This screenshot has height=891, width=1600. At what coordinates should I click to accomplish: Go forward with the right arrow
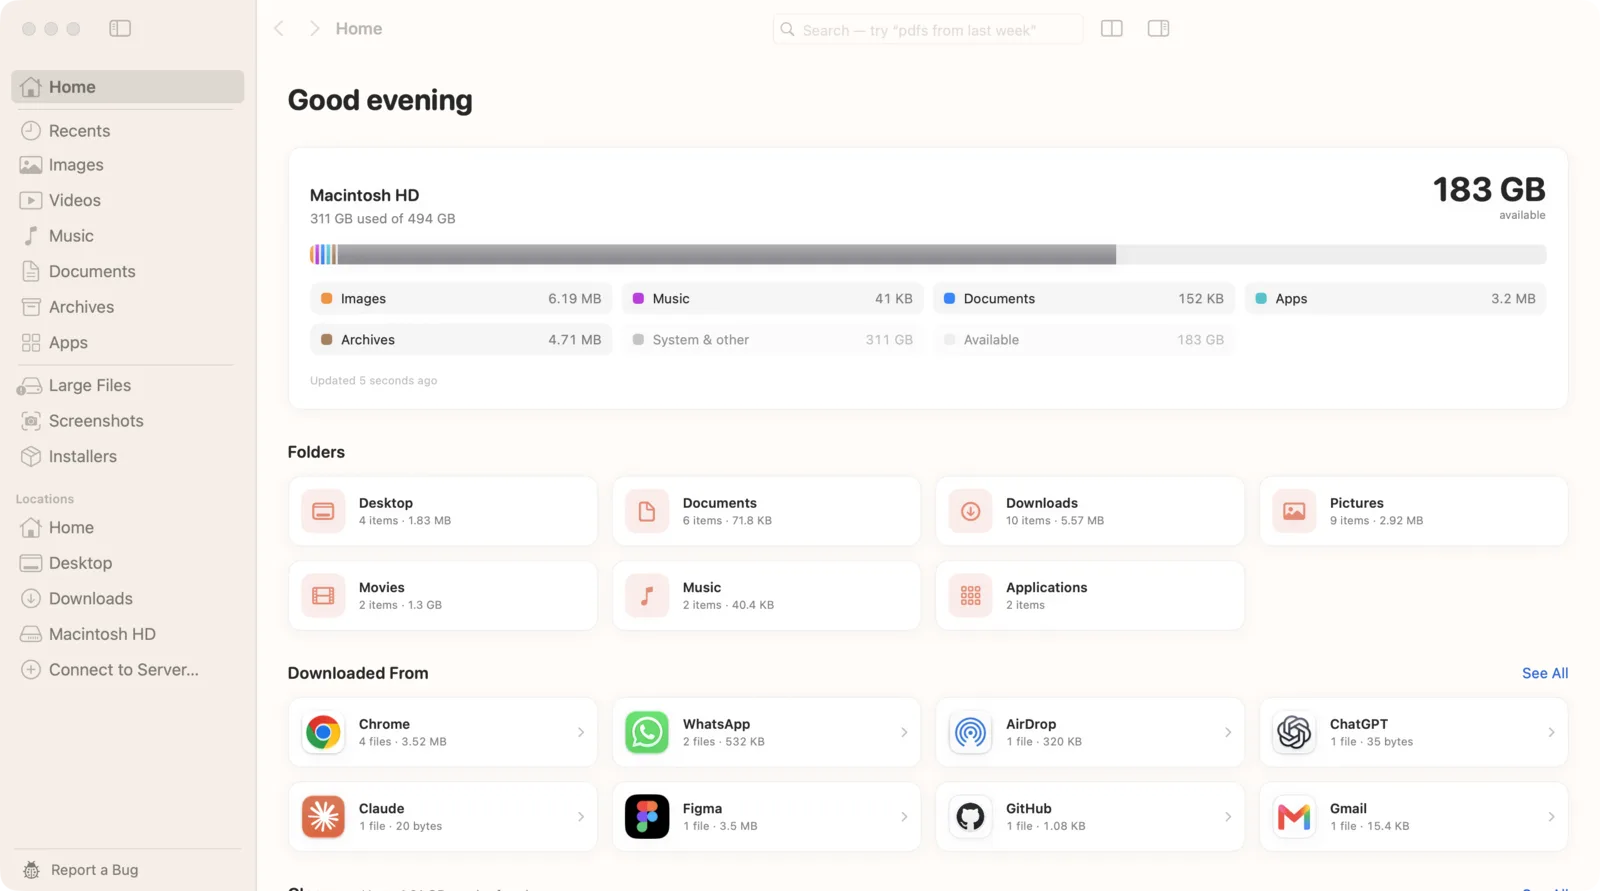coord(314,29)
